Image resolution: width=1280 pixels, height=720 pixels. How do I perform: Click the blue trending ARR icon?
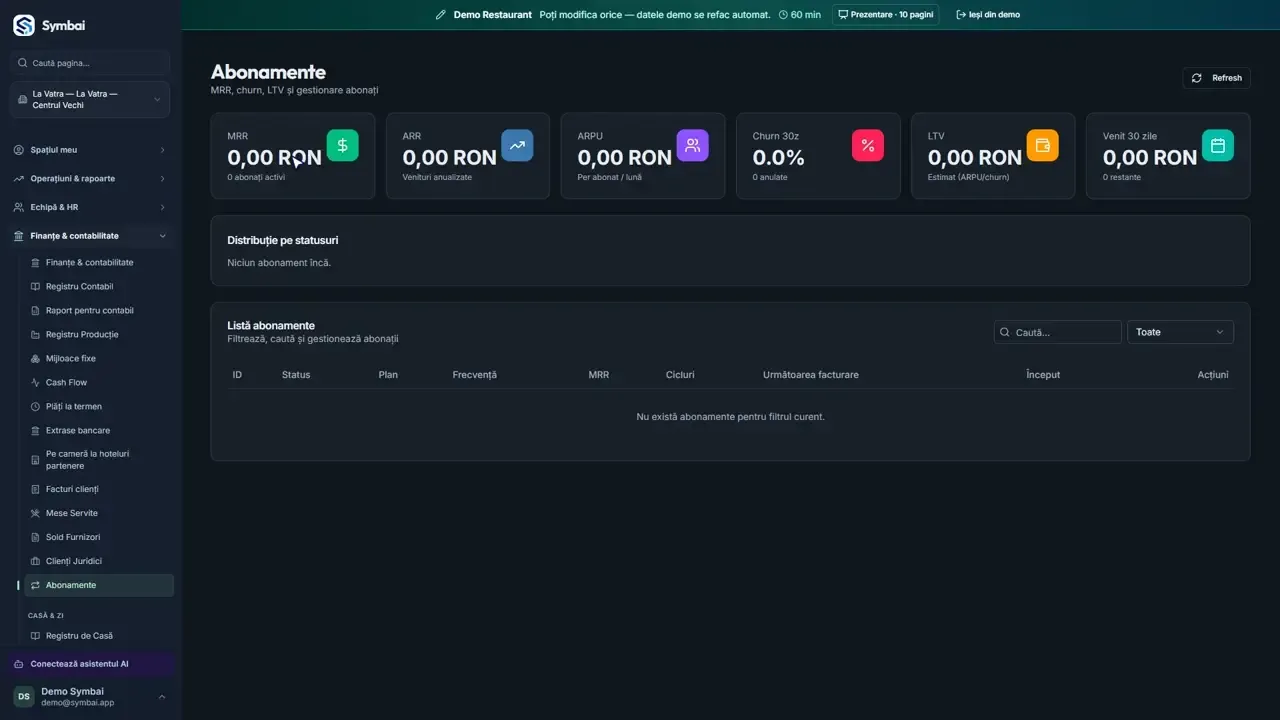517,145
